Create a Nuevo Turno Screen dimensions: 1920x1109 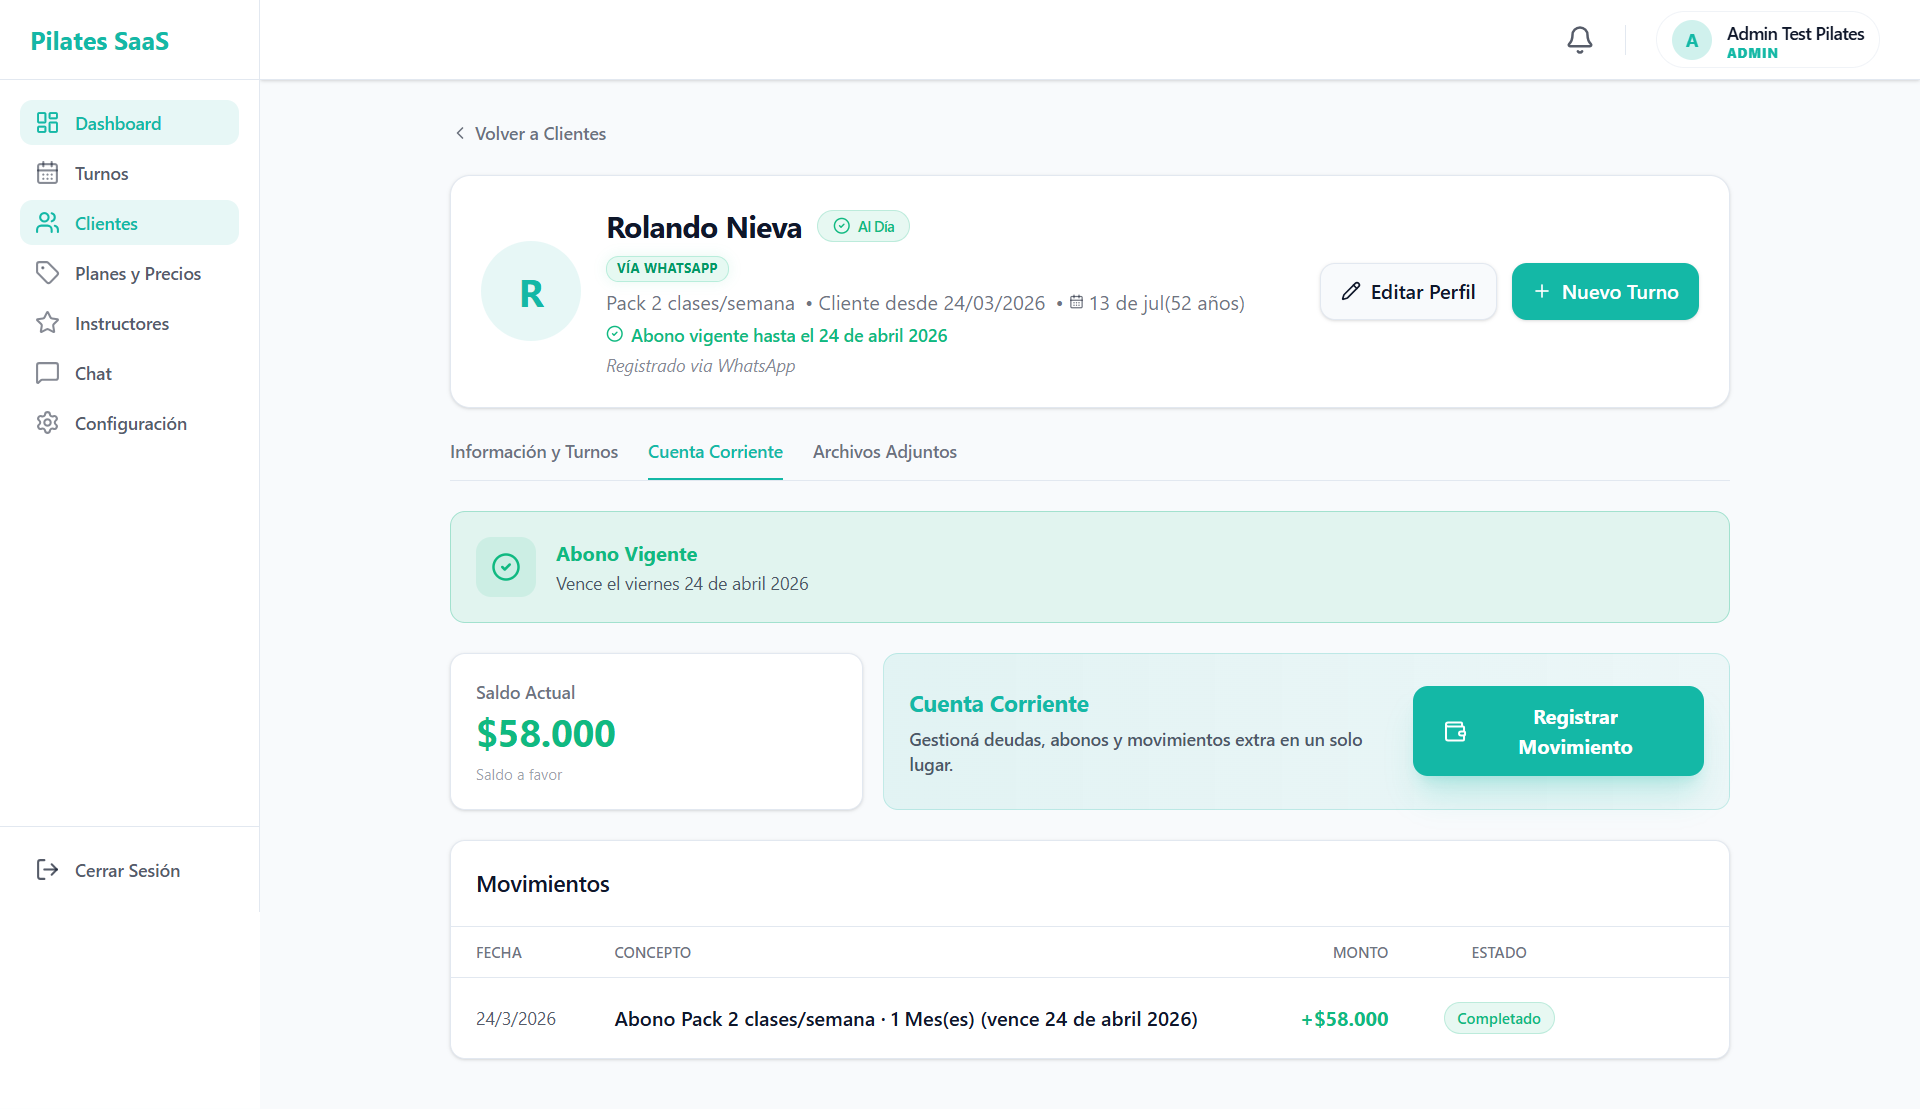click(x=1604, y=292)
